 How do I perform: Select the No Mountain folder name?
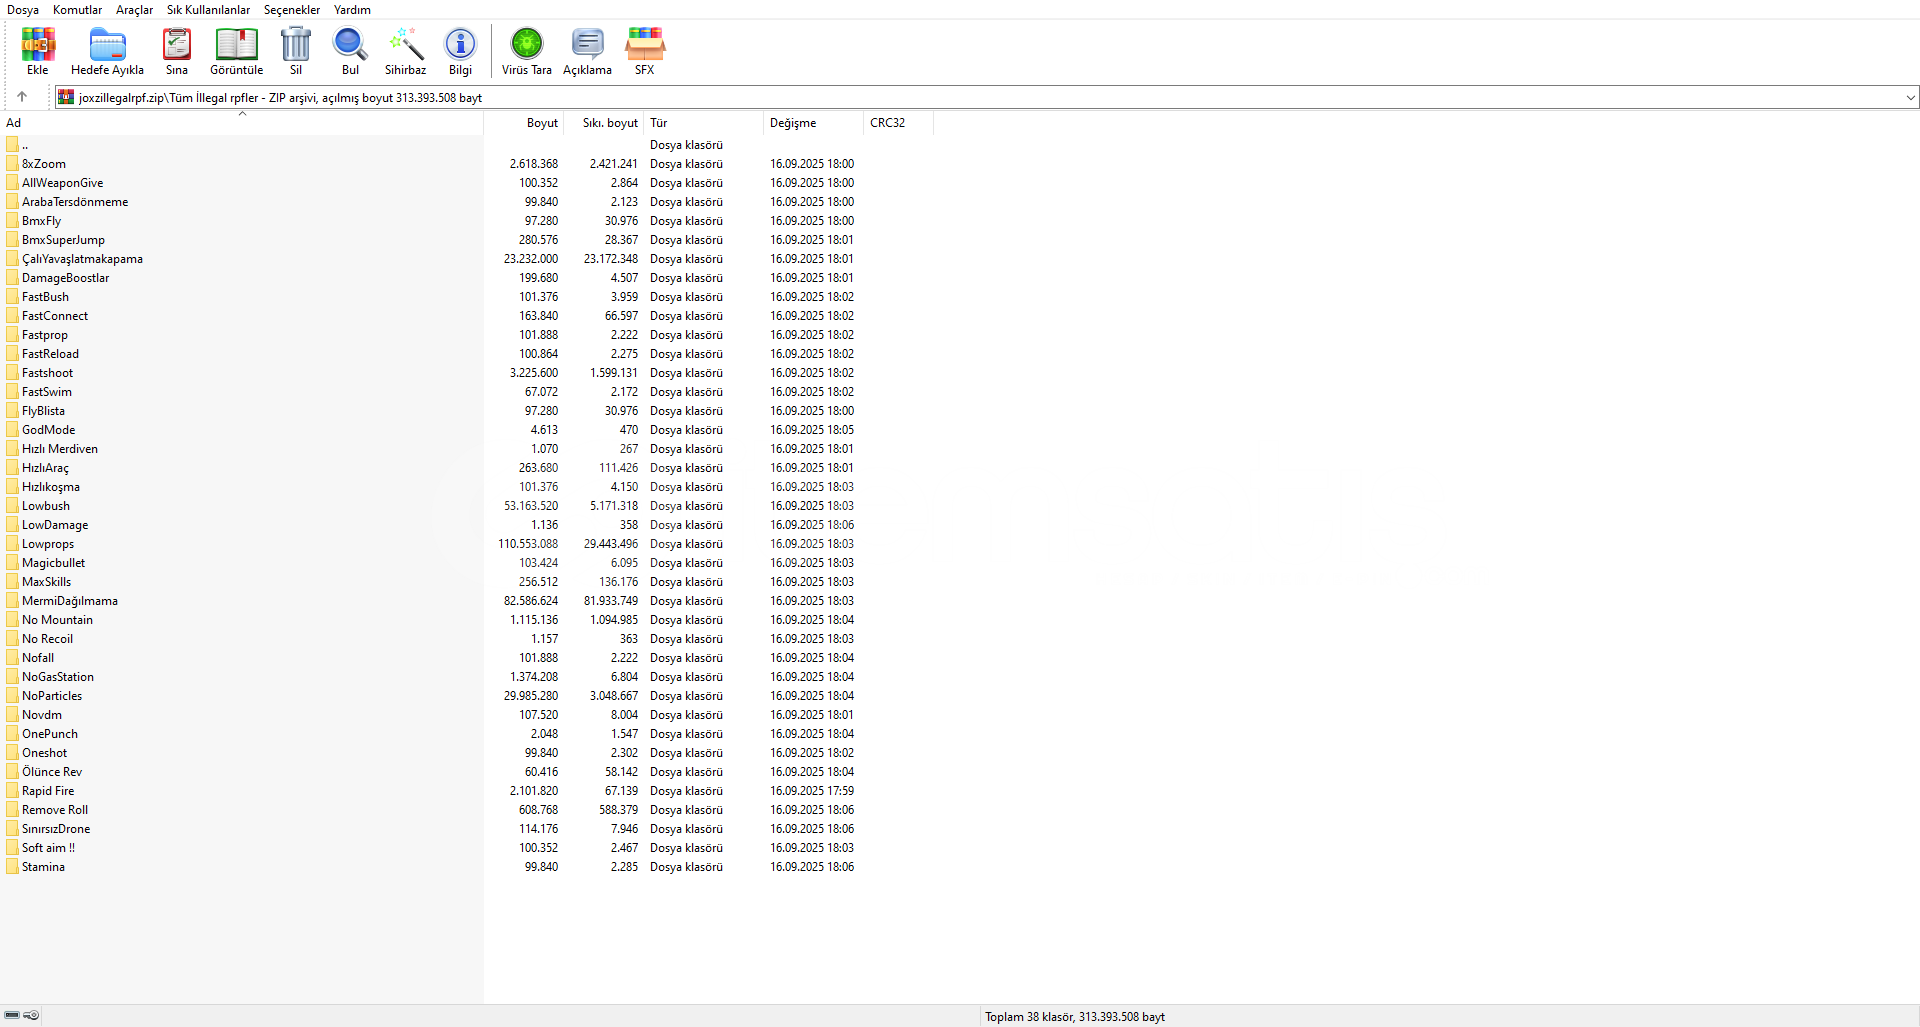(58, 620)
